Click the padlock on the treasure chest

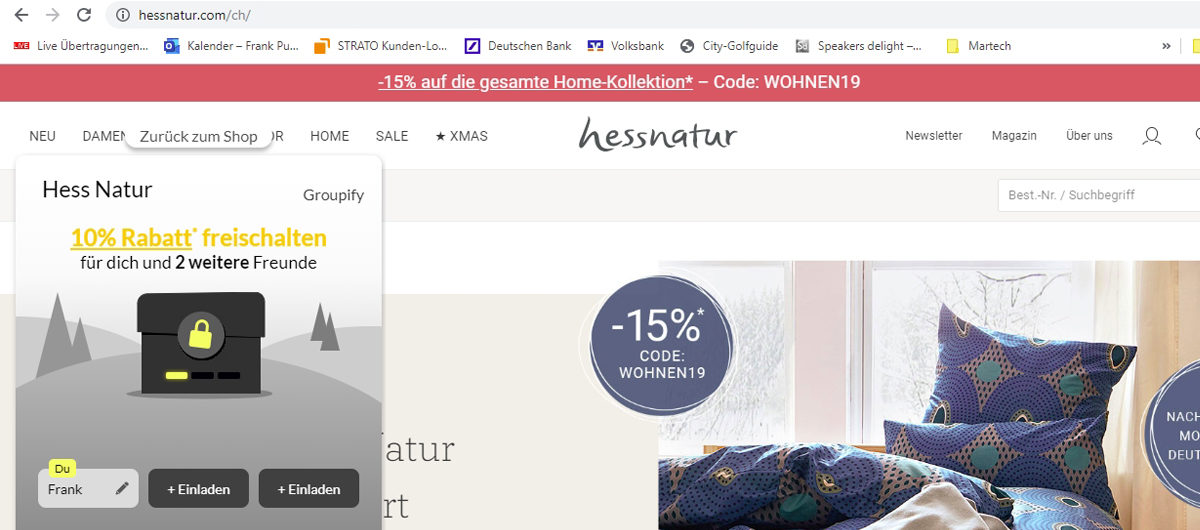tap(200, 334)
